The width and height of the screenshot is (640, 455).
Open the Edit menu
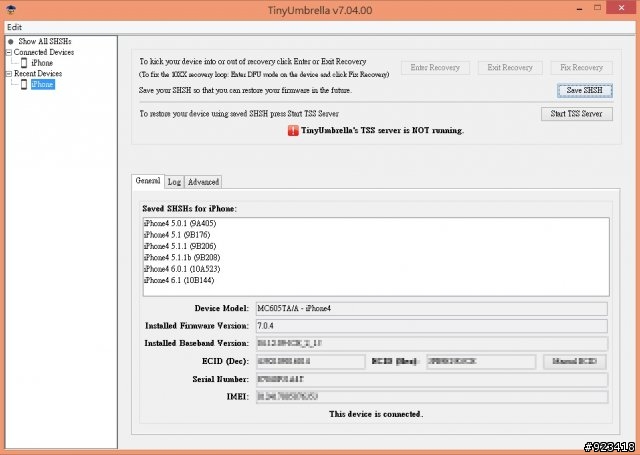(14, 27)
